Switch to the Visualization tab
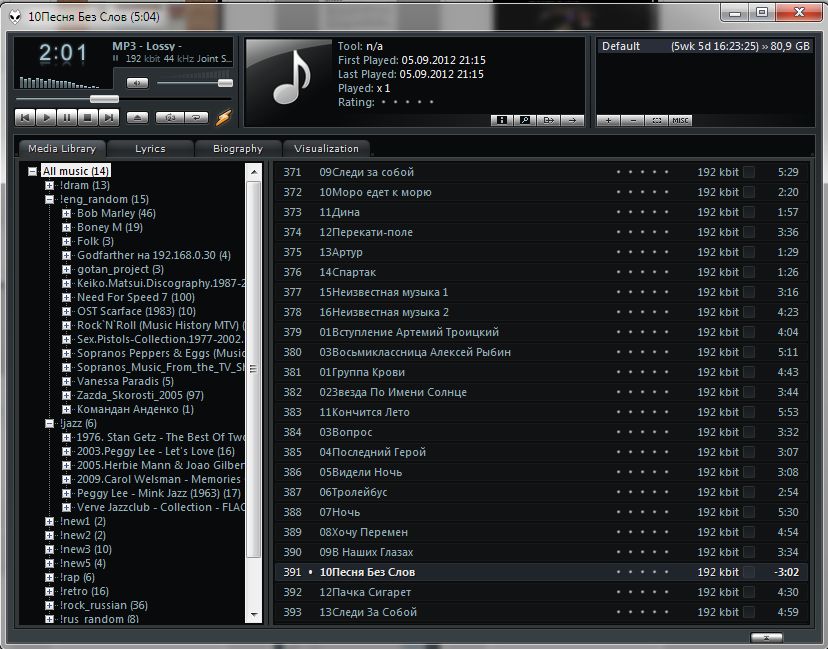Screen dimensions: 828x649 coord(326,148)
